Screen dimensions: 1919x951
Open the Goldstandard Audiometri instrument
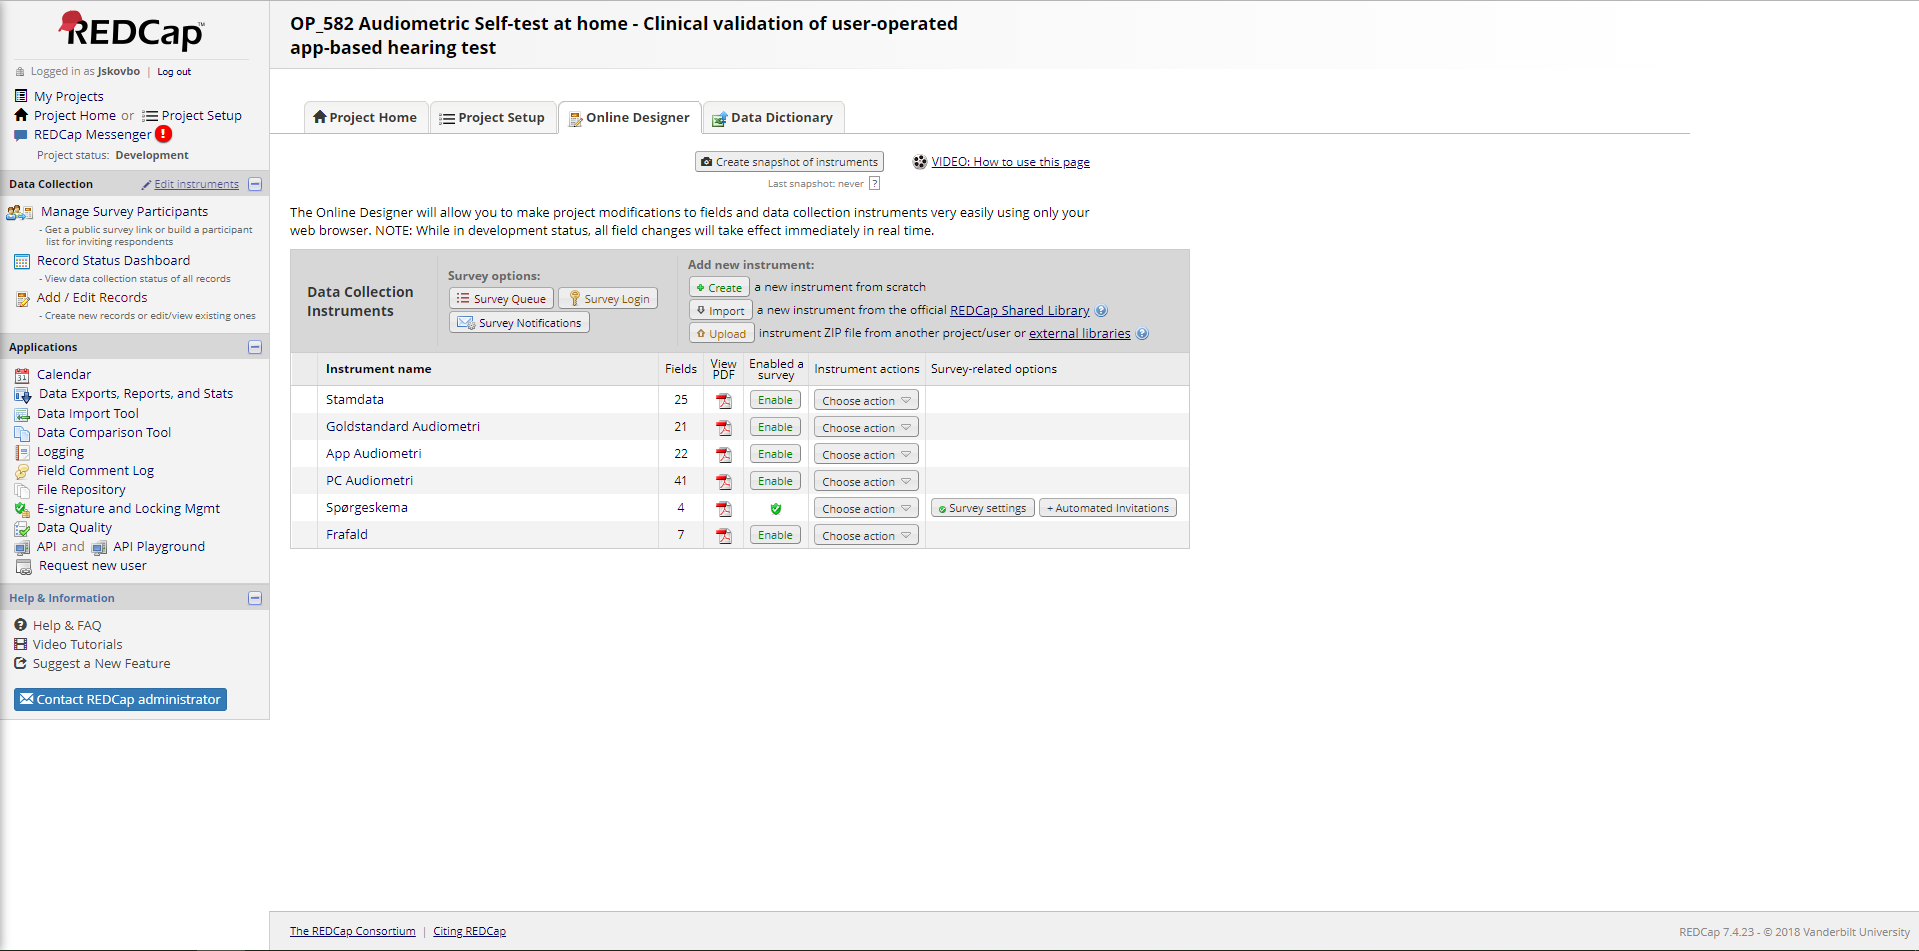click(x=403, y=426)
